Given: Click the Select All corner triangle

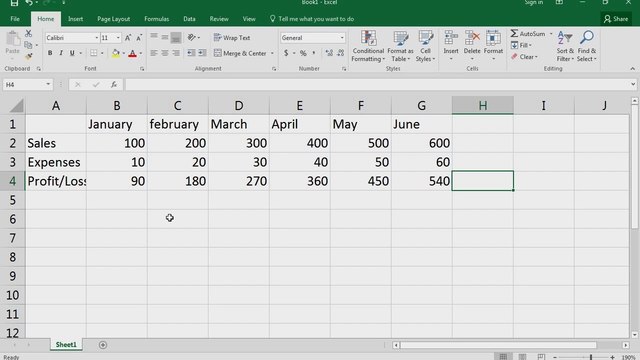Looking at the screenshot, I should (16, 106).
